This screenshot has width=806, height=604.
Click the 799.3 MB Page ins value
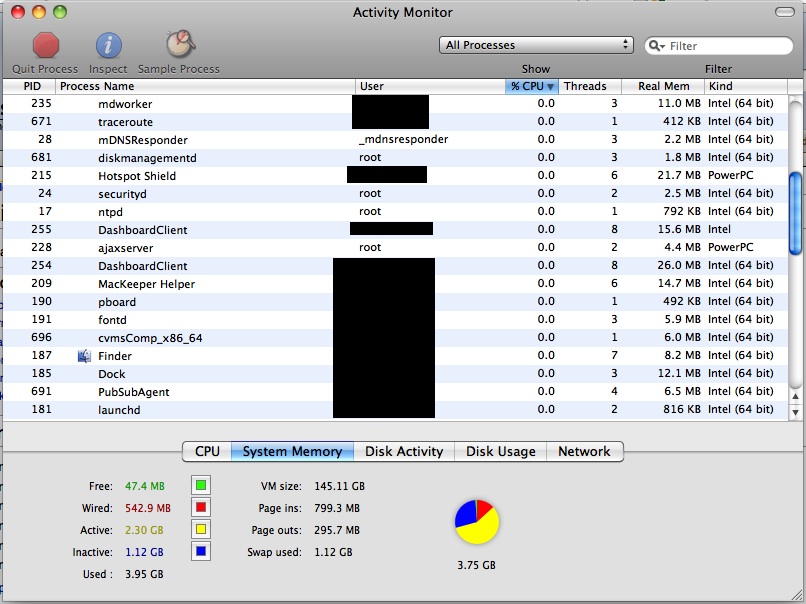click(337, 508)
